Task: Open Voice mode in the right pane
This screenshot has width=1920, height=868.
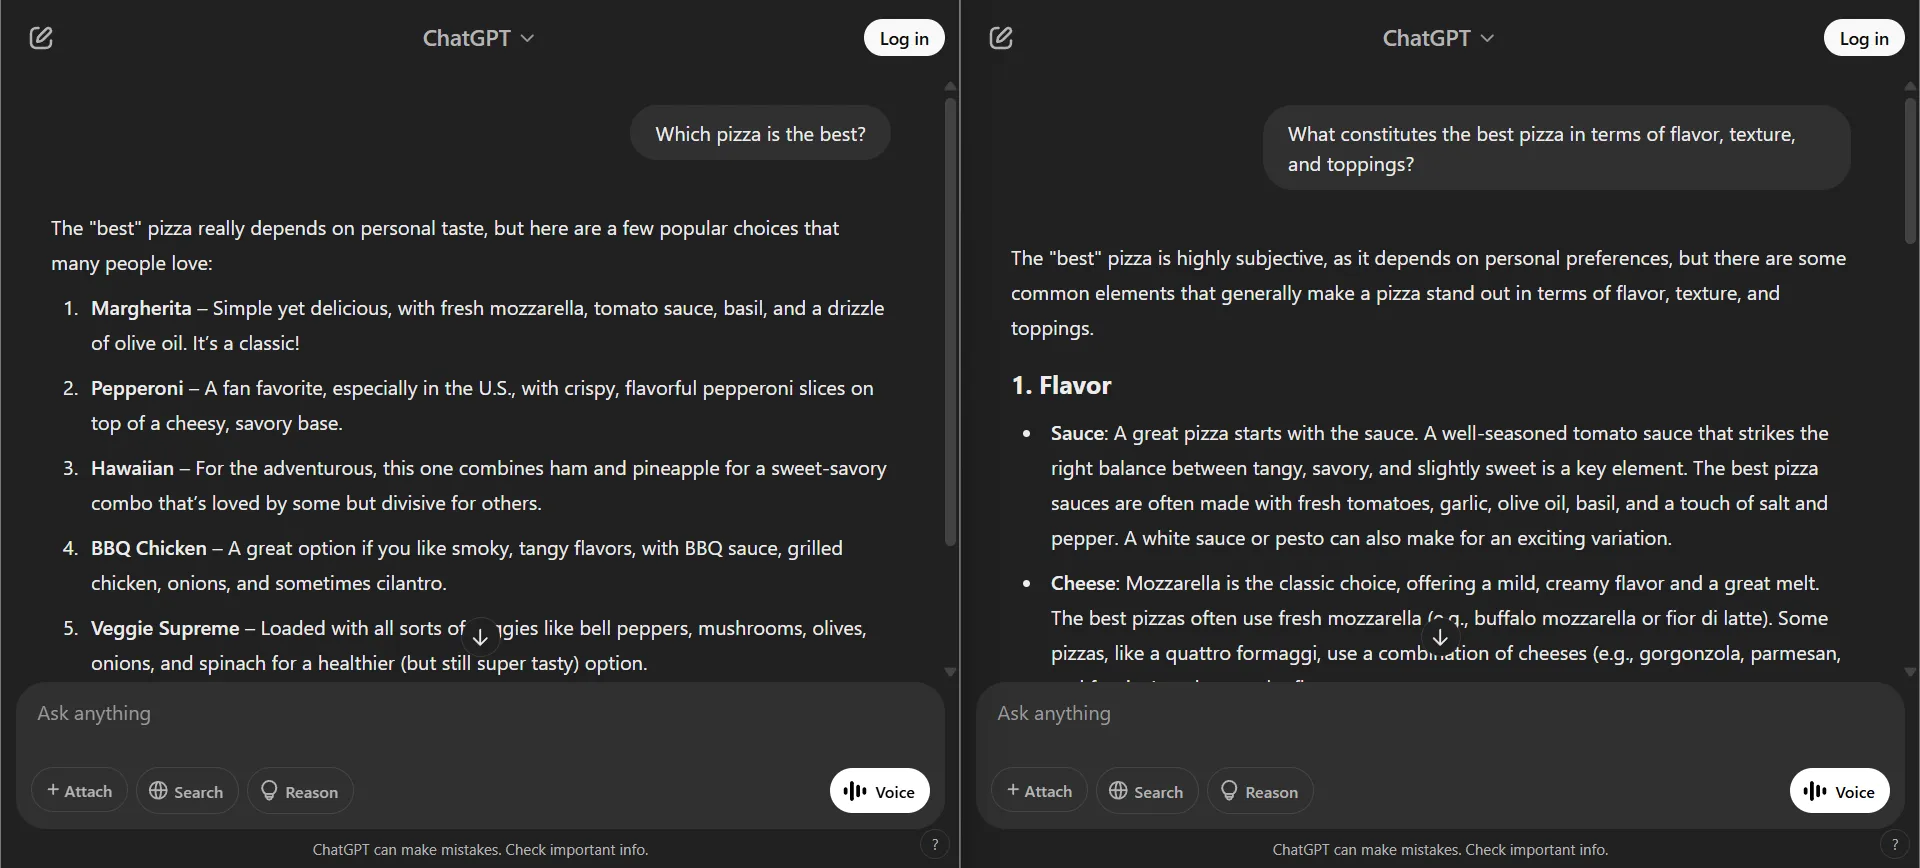Action: (1838, 790)
